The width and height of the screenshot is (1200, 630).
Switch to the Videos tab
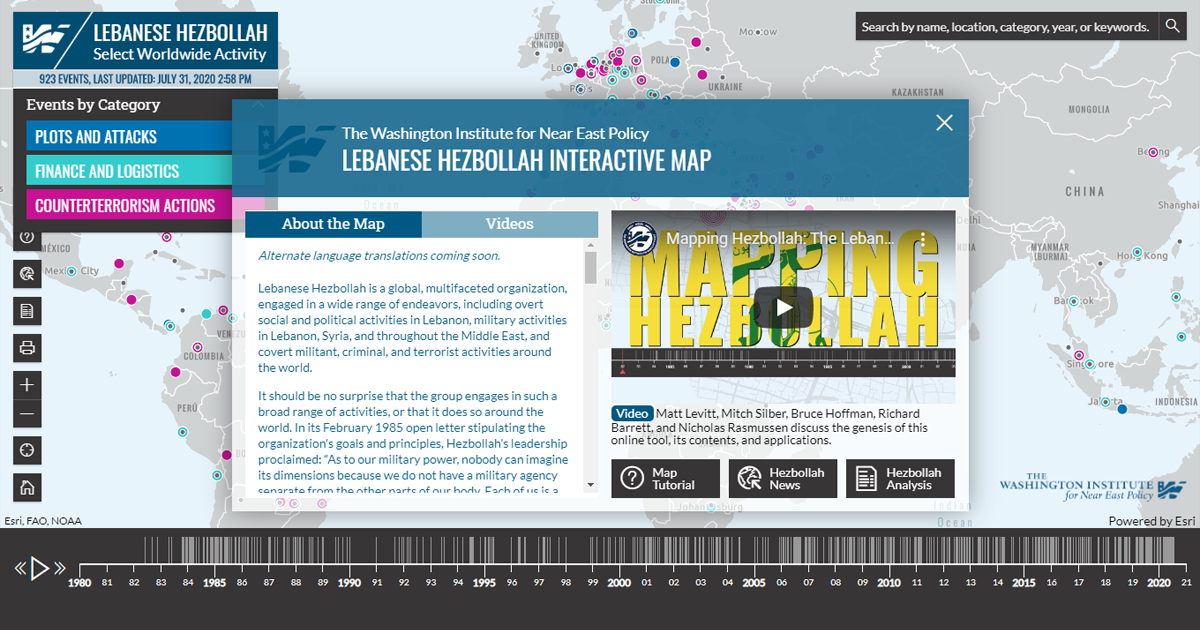(510, 224)
